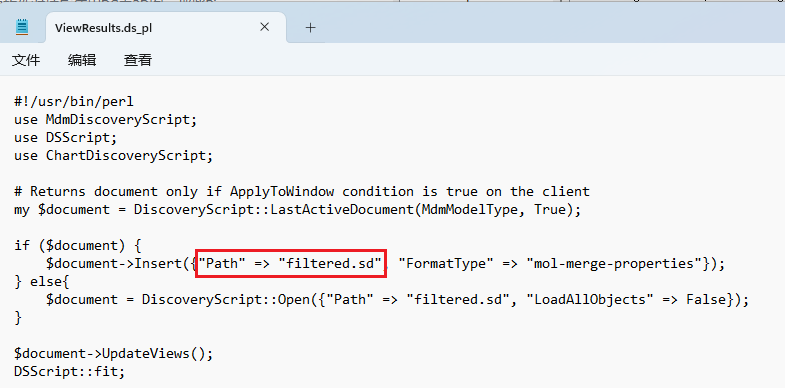Close the ViewResults.ds_pl tab

coord(264,27)
